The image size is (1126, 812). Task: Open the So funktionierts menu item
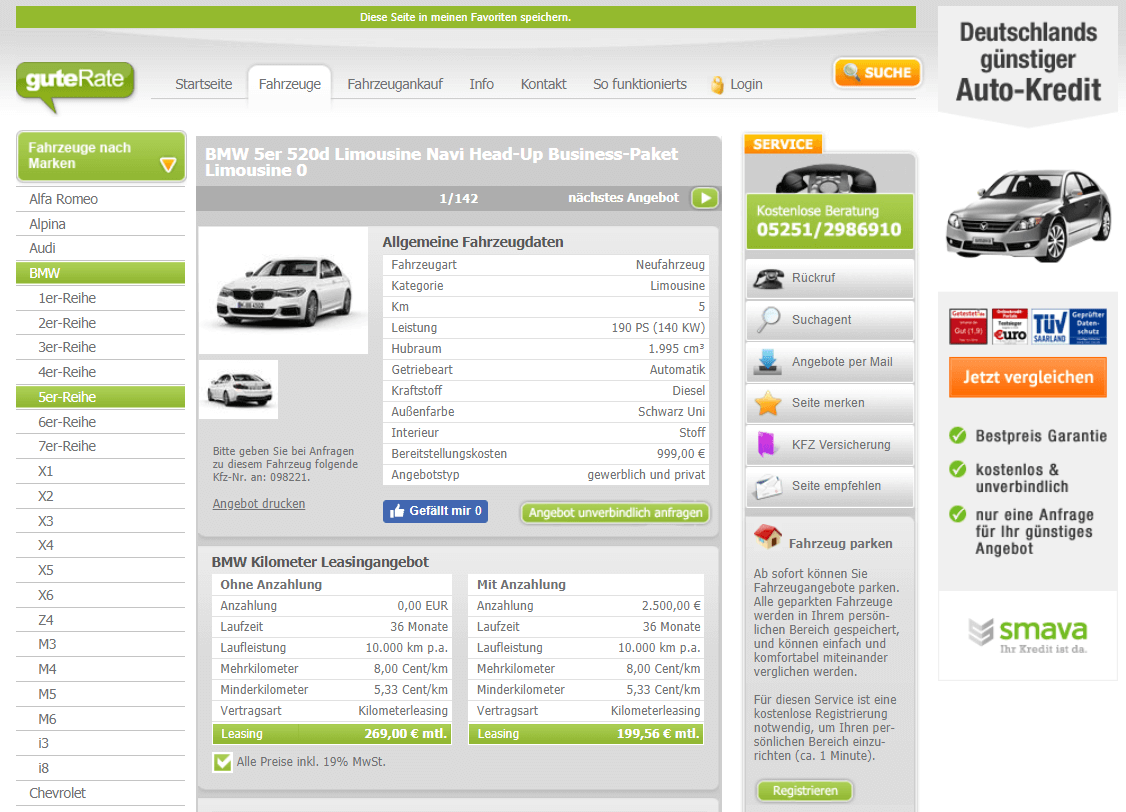(640, 84)
